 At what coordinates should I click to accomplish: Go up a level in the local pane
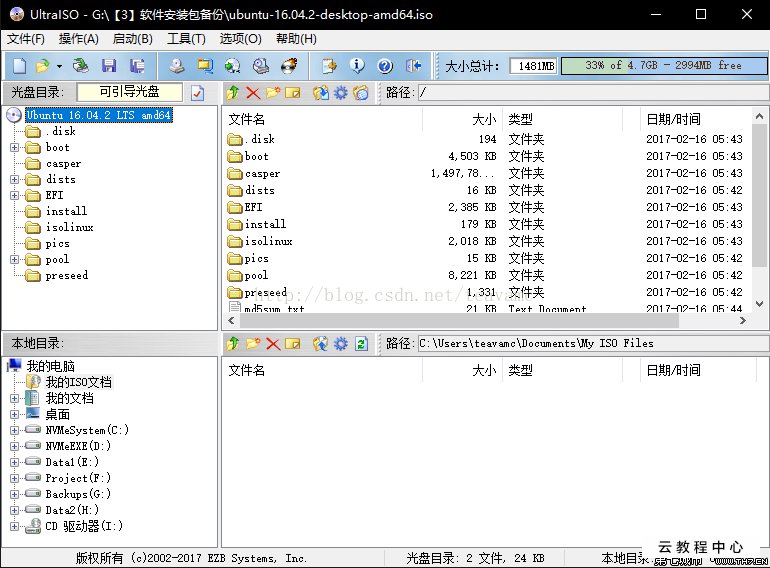point(233,344)
